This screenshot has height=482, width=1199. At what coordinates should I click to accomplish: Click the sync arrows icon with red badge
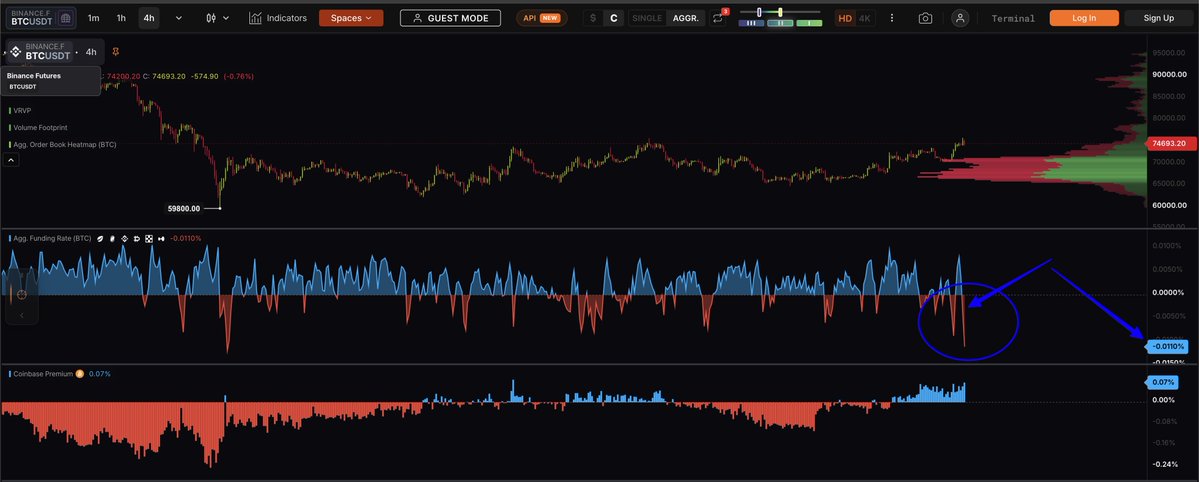click(719, 18)
